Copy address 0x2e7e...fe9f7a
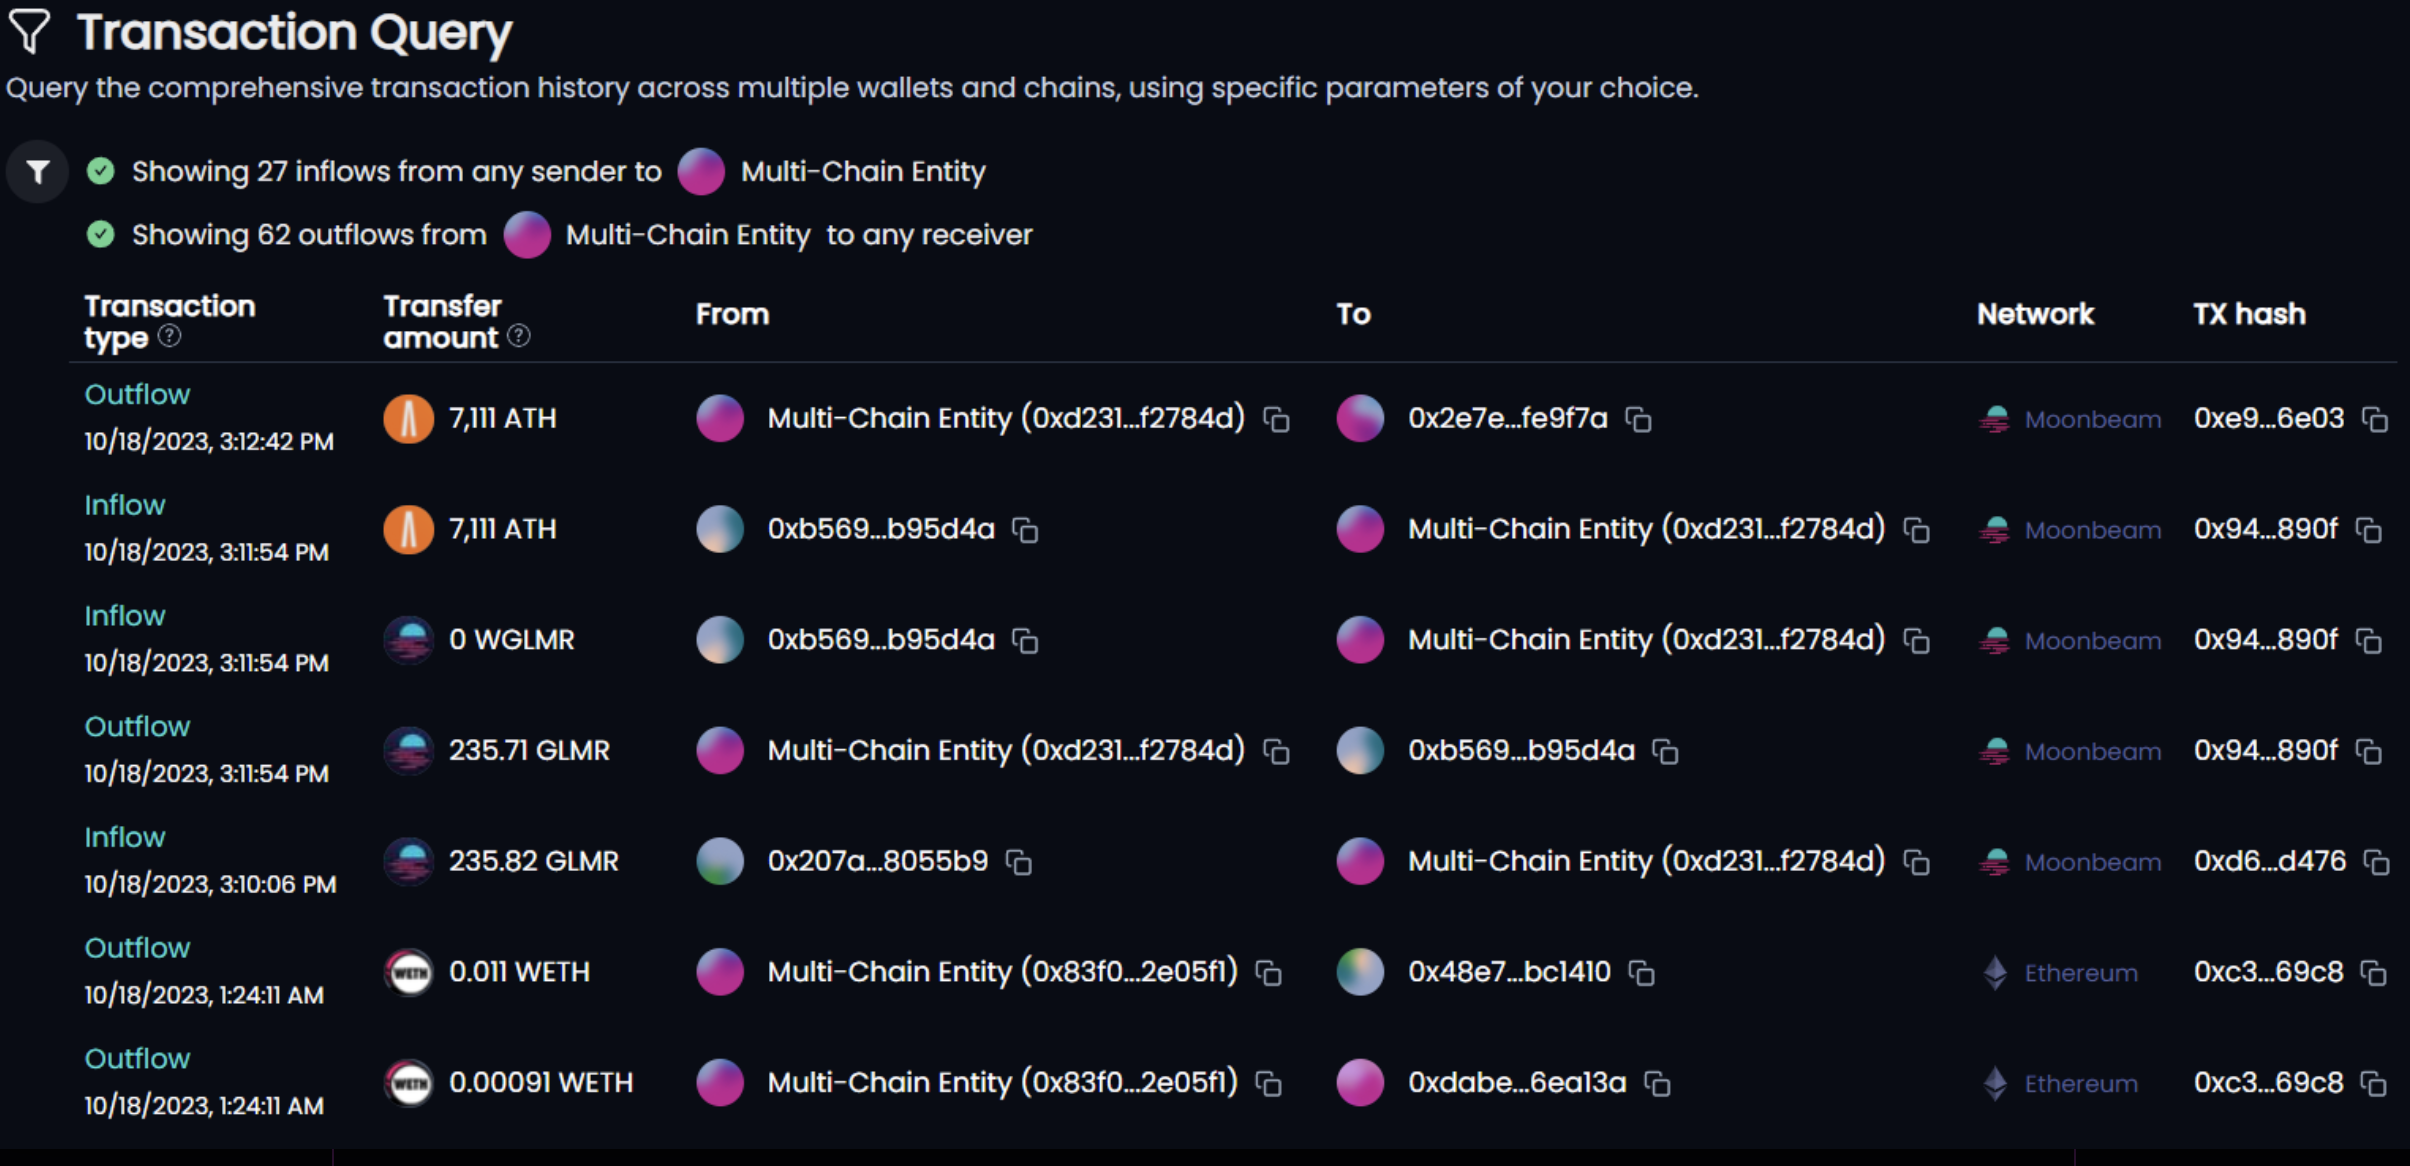 1638,419
